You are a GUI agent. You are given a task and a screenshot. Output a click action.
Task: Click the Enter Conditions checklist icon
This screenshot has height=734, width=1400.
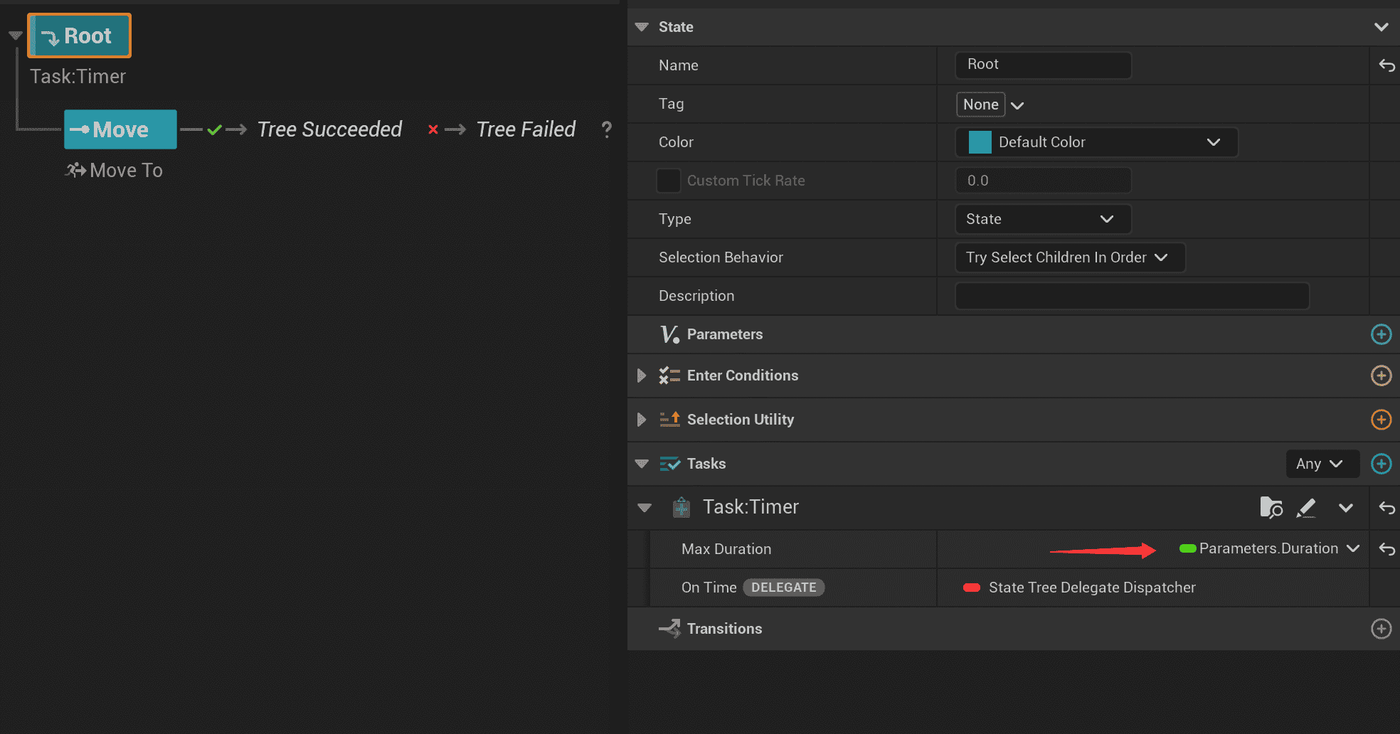[670, 376]
